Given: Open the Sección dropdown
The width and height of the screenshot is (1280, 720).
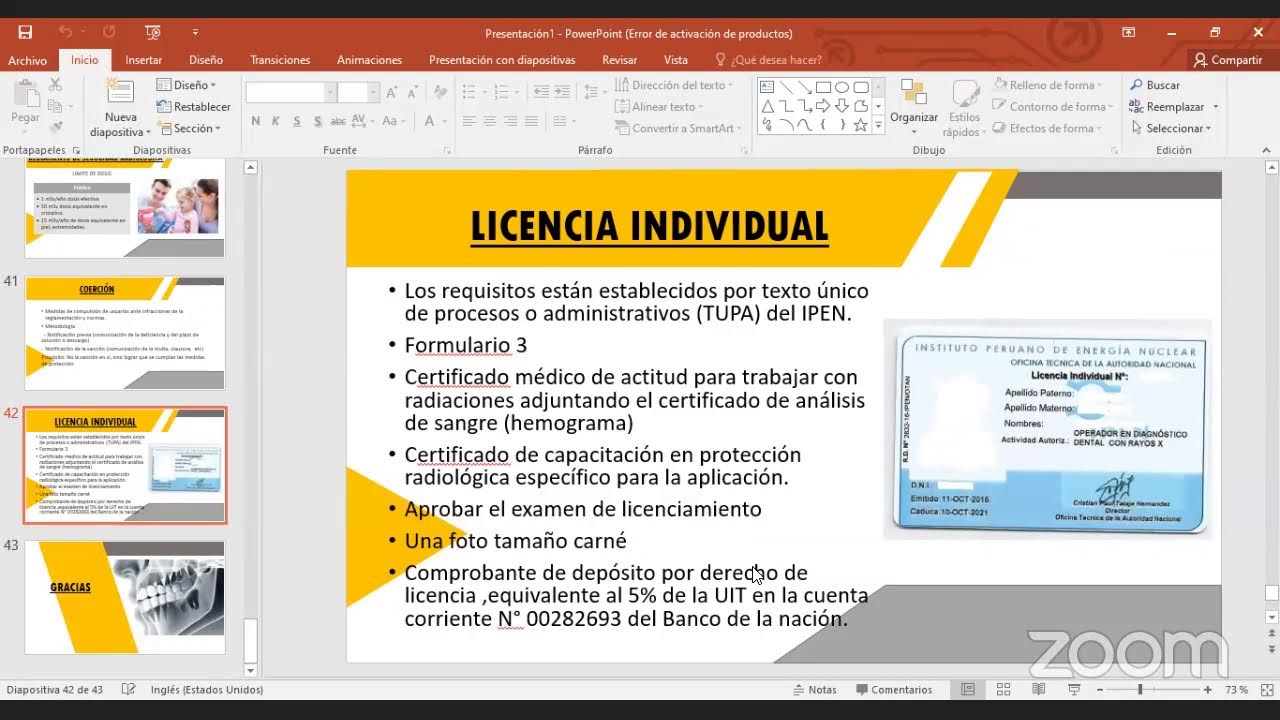Looking at the screenshot, I should pos(186,128).
